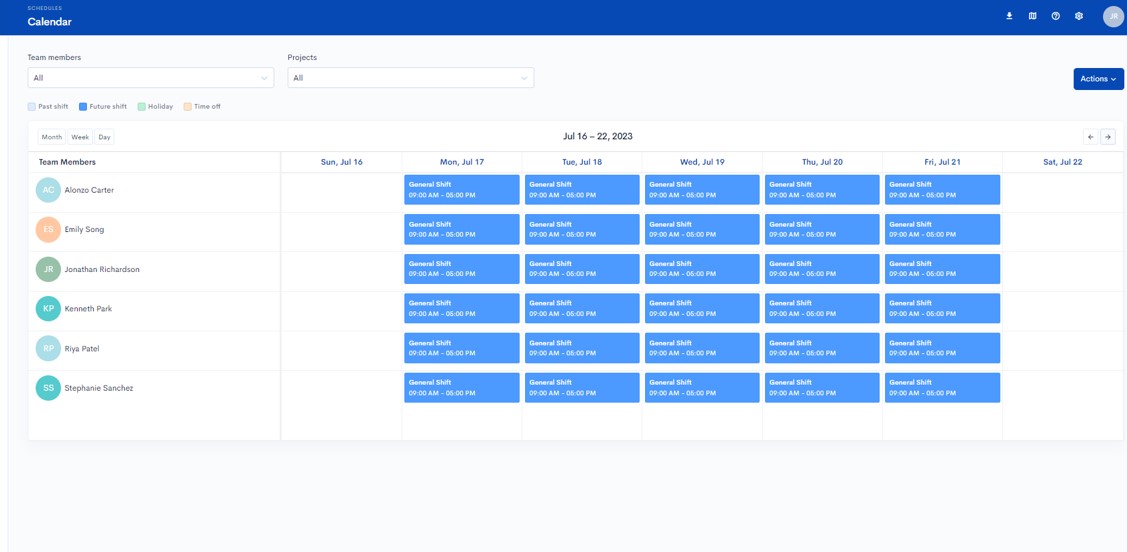Open the settings gear icon

coord(1078,16)
